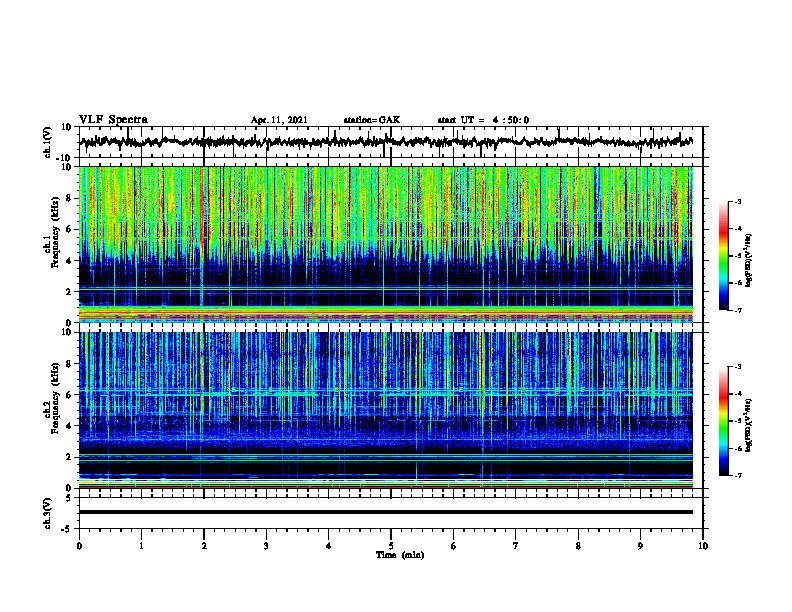Select the date "Apr. 11, 2021"
Viewport: 792px width, 612px height.
pos(279,120)
